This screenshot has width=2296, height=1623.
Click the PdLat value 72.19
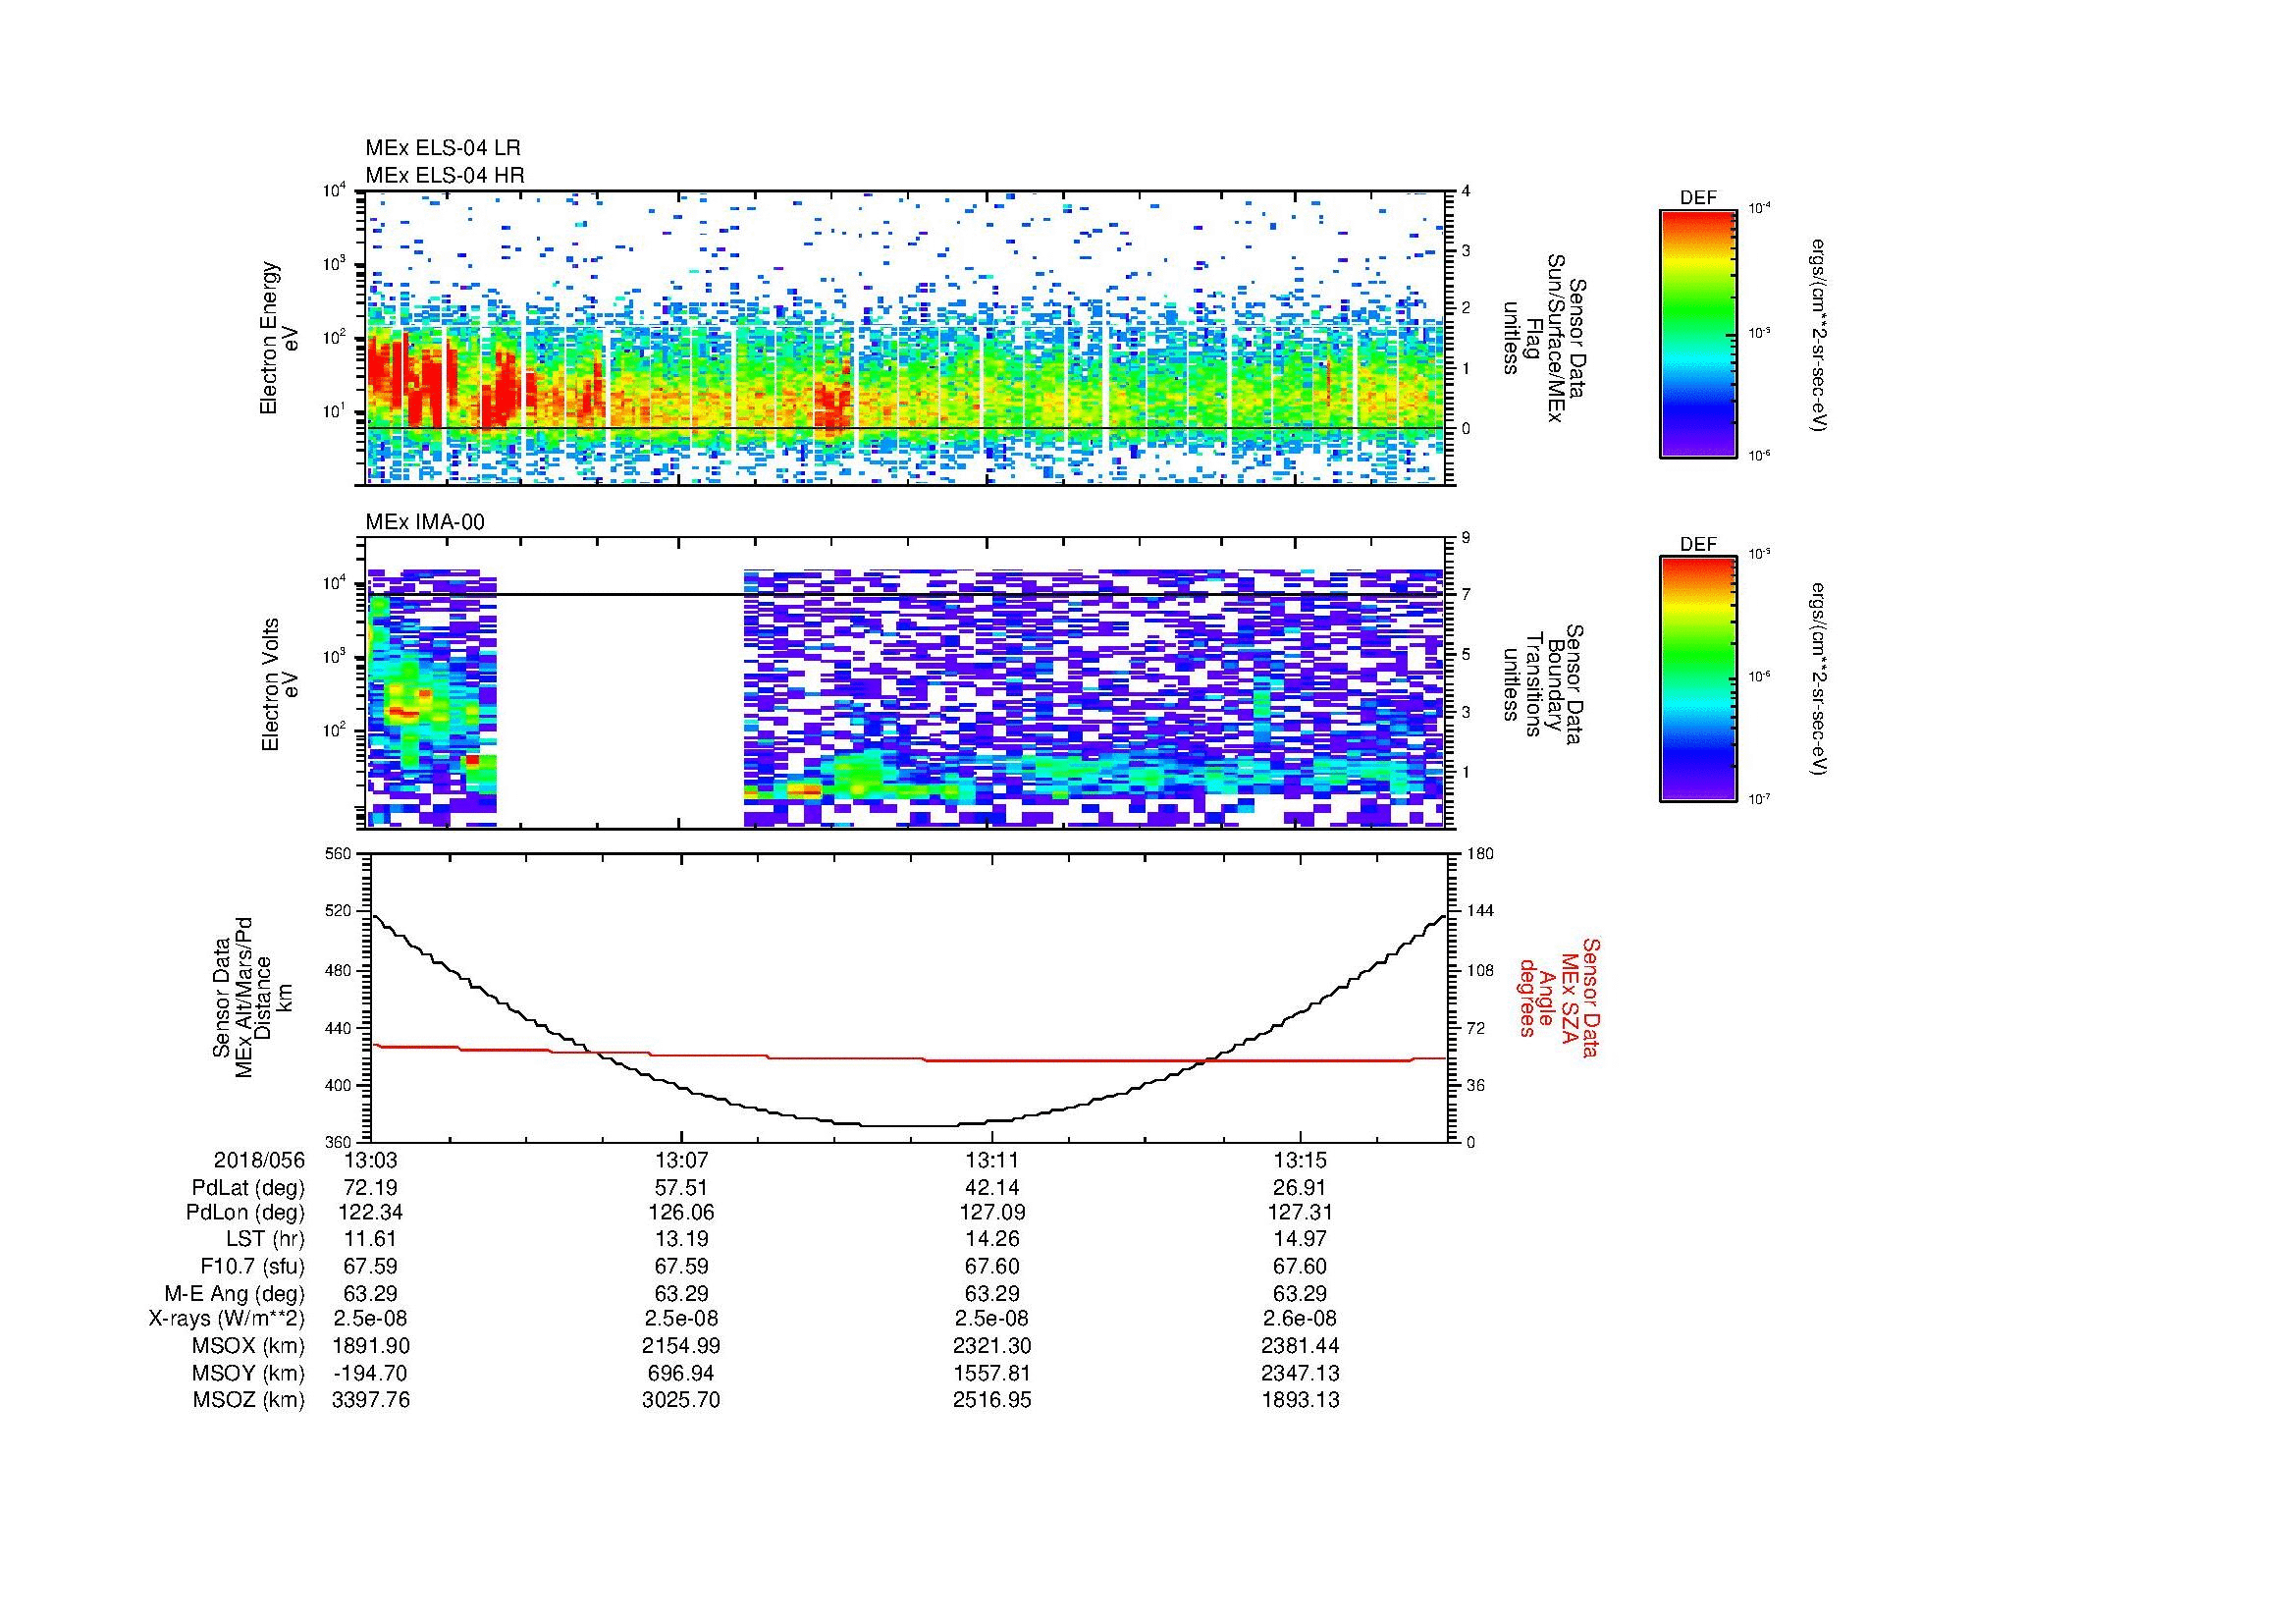click(370, 1188)
